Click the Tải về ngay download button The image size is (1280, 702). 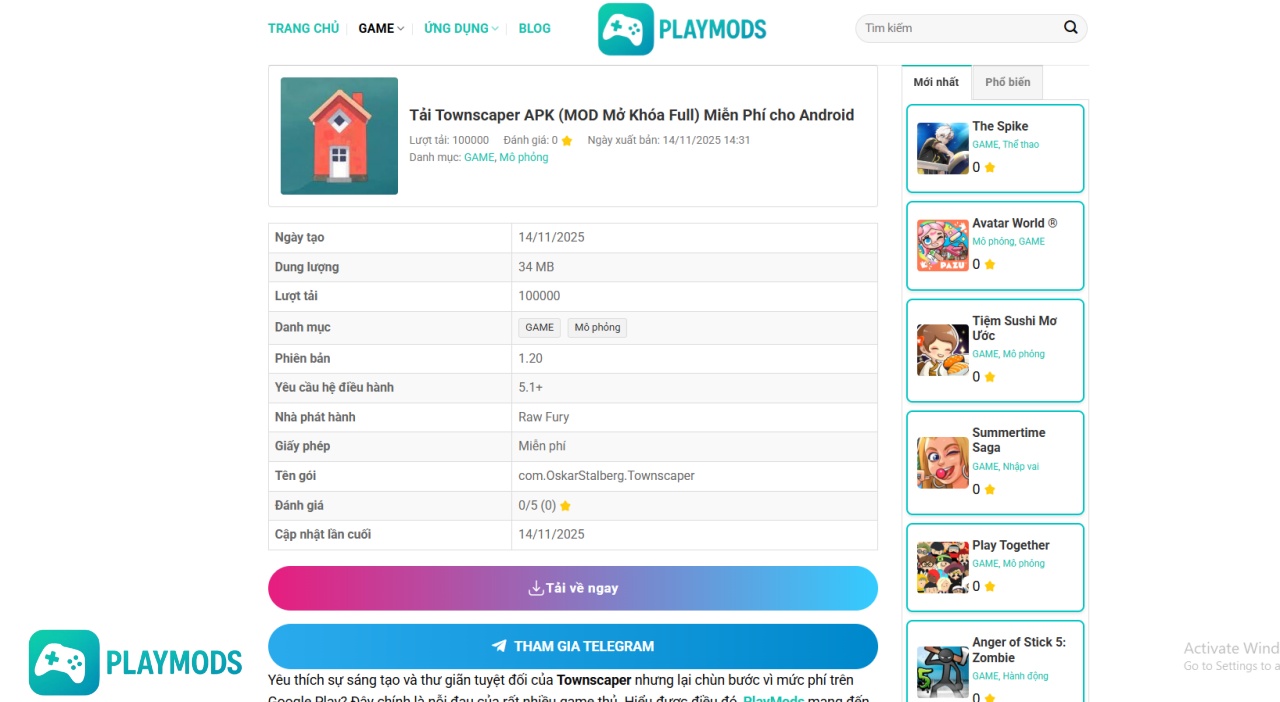[x=573, y=588]
